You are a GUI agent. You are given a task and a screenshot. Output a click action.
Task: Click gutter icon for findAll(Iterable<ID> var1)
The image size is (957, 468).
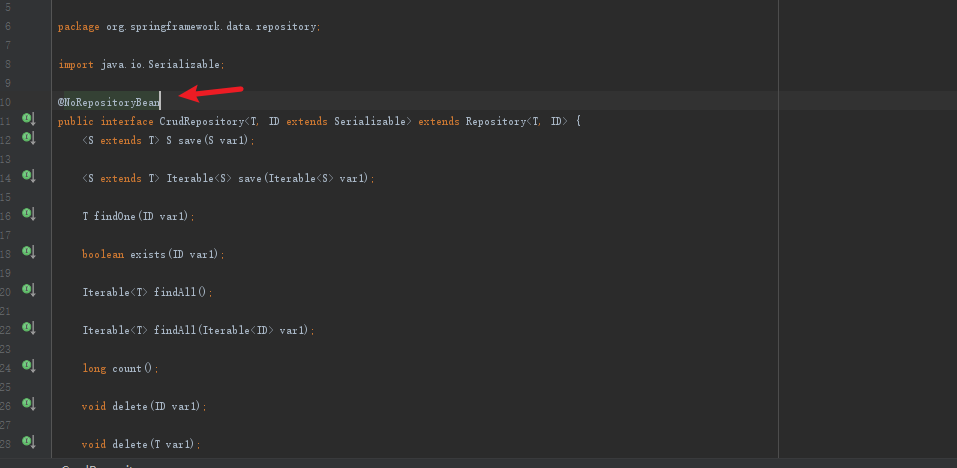[28, 328]
